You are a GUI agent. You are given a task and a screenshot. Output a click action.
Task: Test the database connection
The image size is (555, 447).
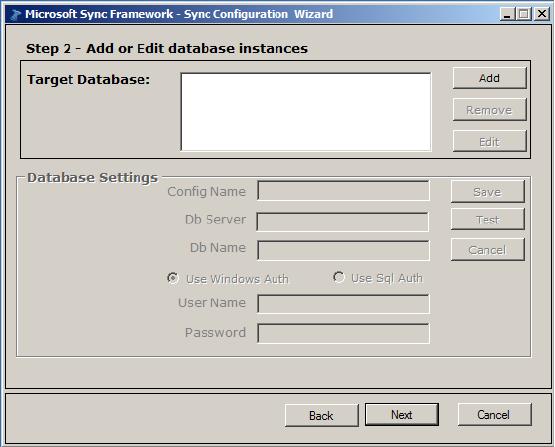click(x=488, y=219)
